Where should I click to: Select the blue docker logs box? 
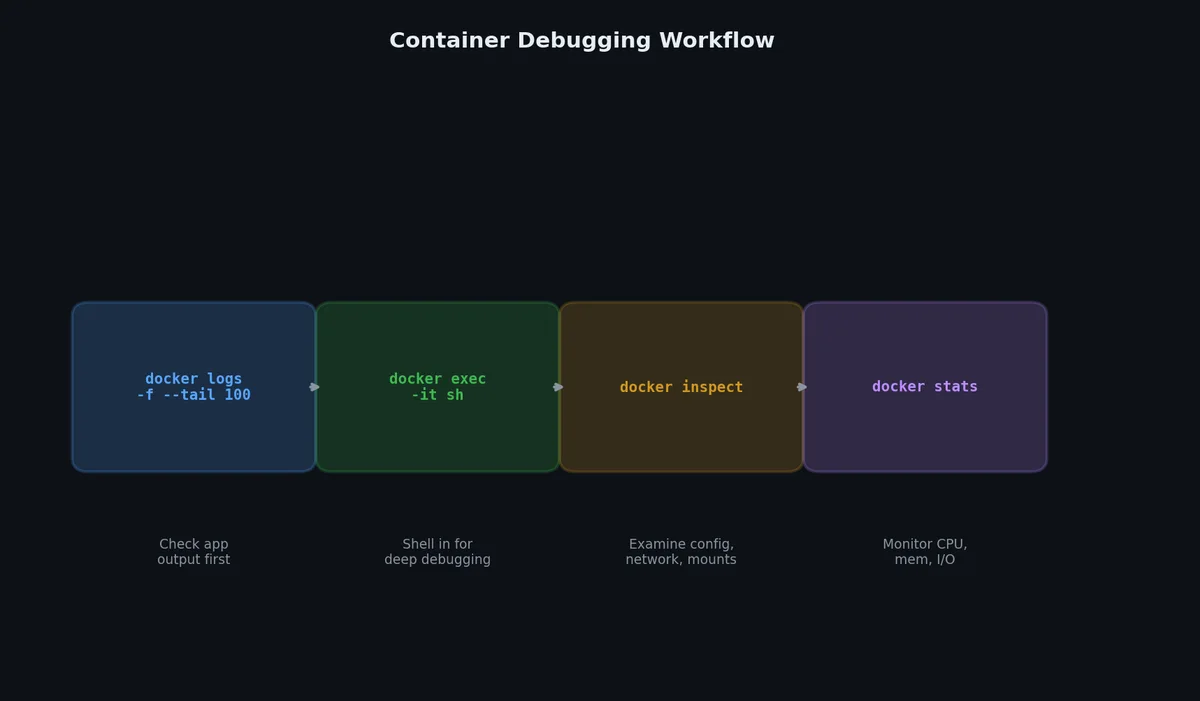194,387
